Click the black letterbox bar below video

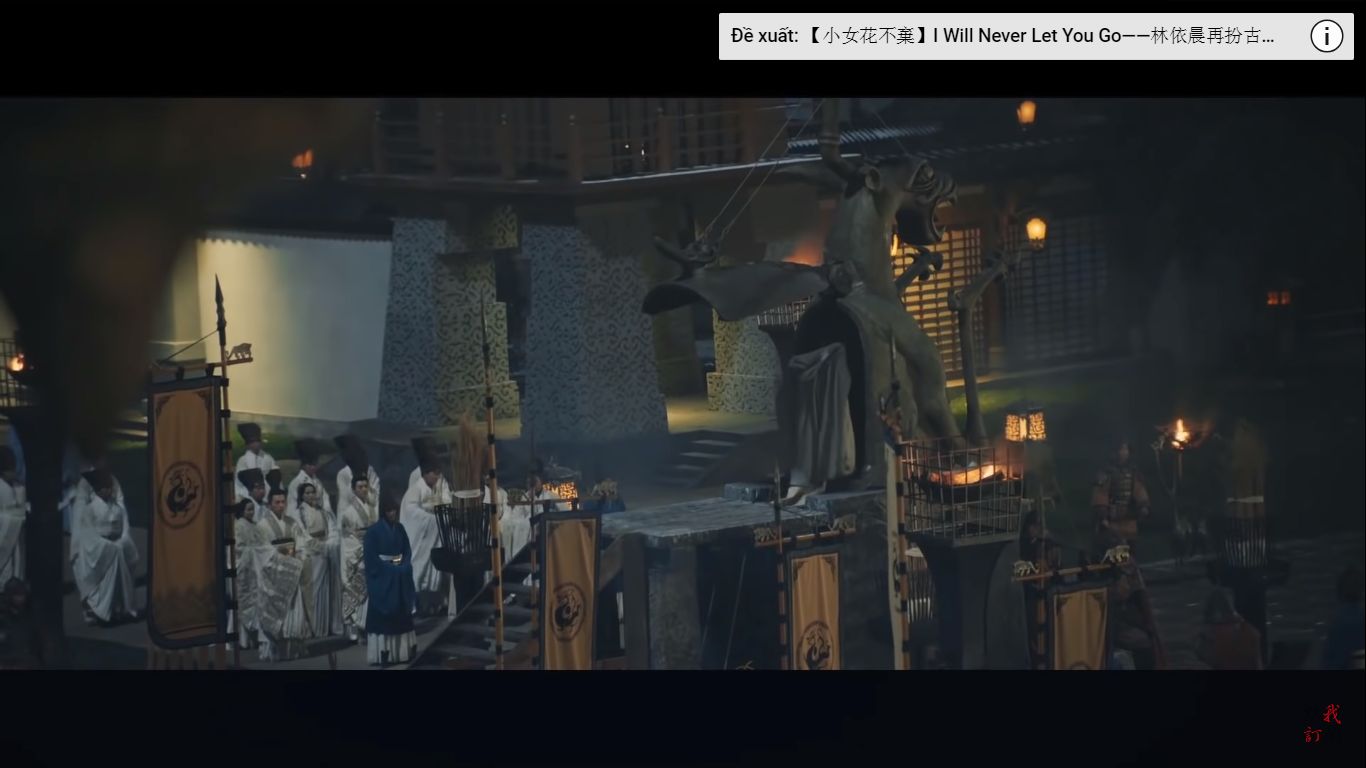683,720
